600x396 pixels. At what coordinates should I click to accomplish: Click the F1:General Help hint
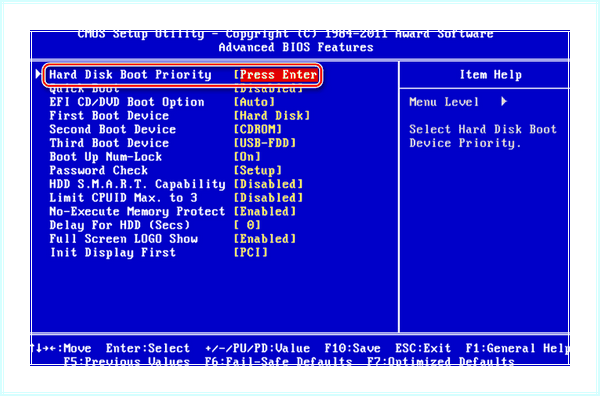[517, 349]
